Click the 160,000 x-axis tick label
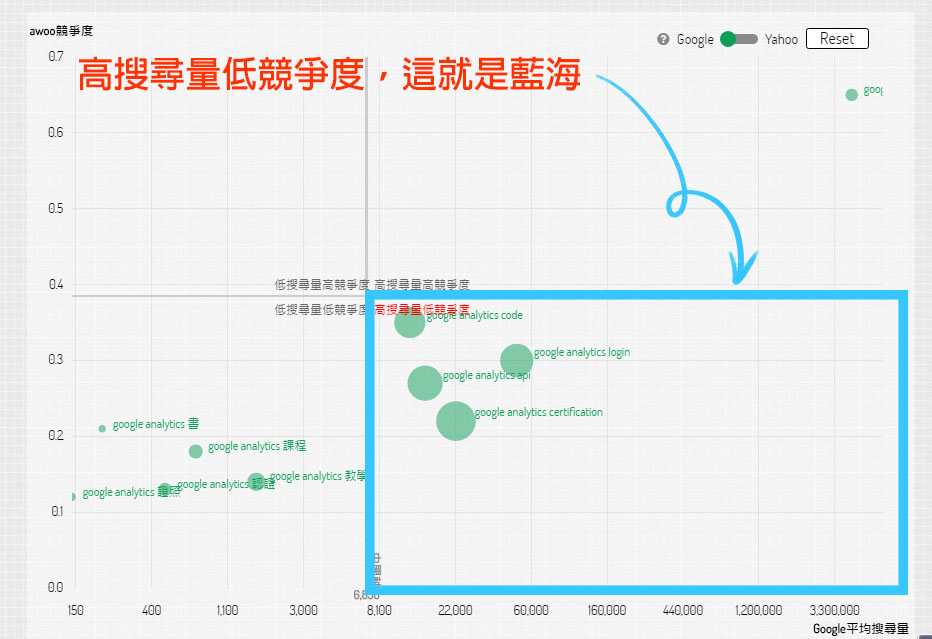 607,610
